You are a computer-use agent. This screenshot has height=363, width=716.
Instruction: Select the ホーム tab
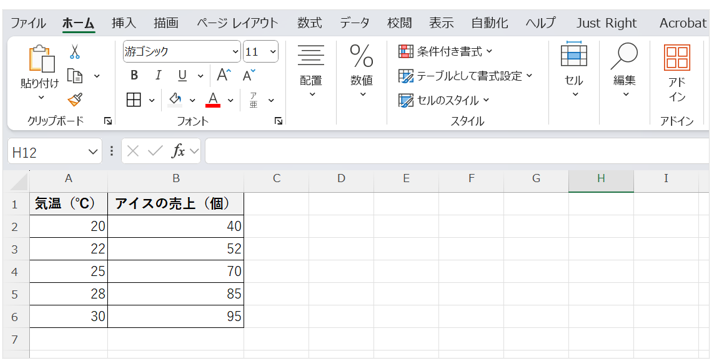(x=78, y=23)
